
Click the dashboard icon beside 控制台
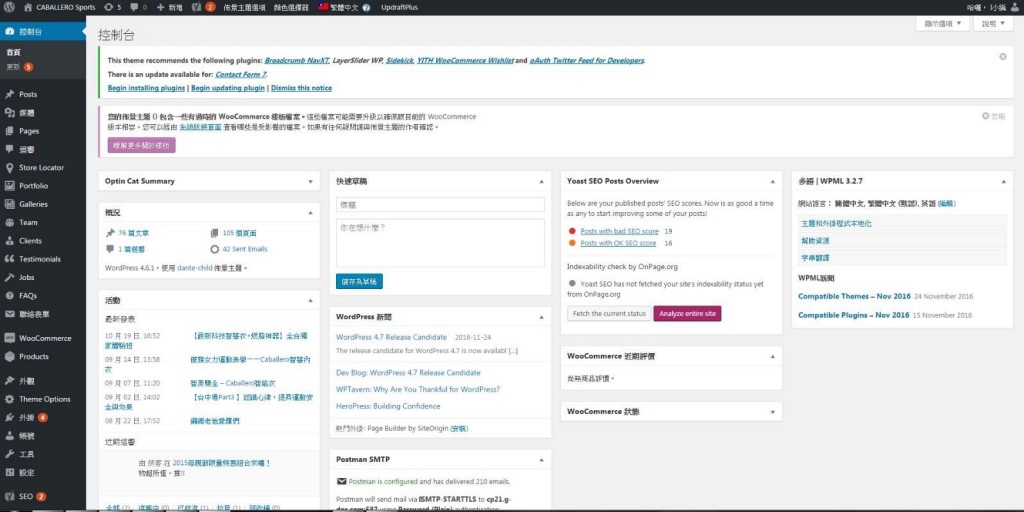click(x=9, y=31)
